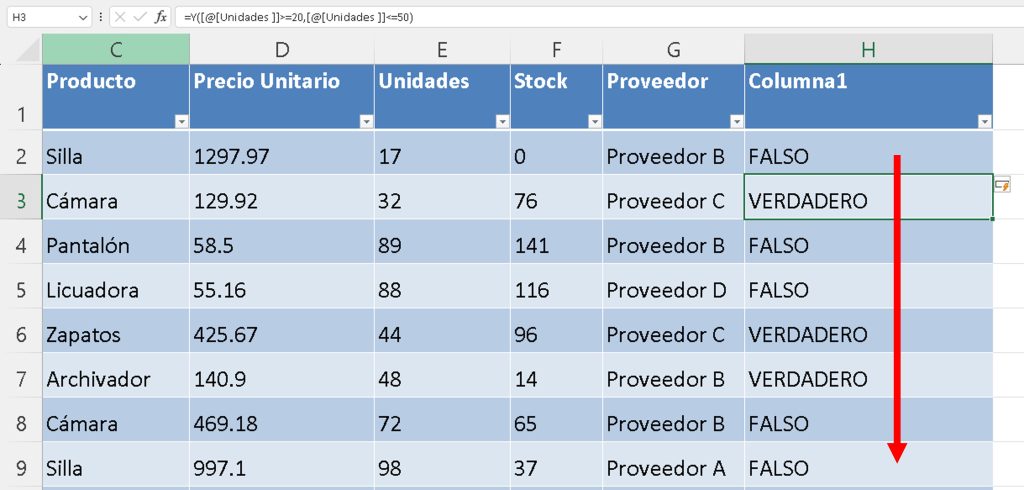1024x490 pixels.
Task: Click the AutoCorrect options lightning icon
Action: click(1001, 186)
